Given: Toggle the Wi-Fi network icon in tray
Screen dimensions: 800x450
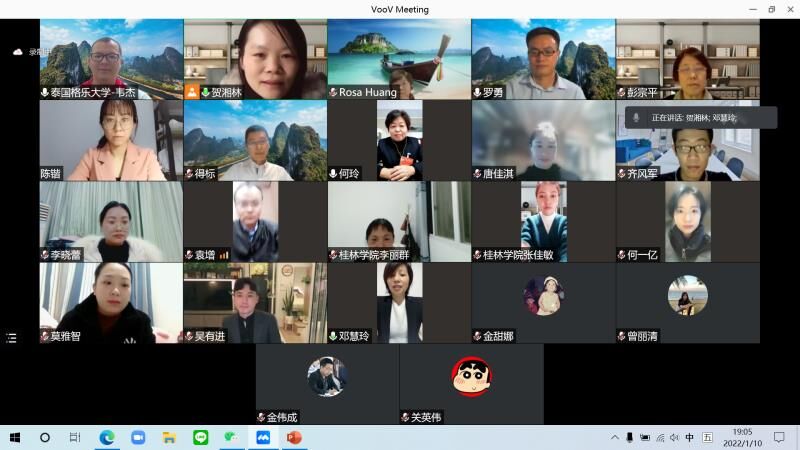Looking at the screenshot, I should coord(660,437).
